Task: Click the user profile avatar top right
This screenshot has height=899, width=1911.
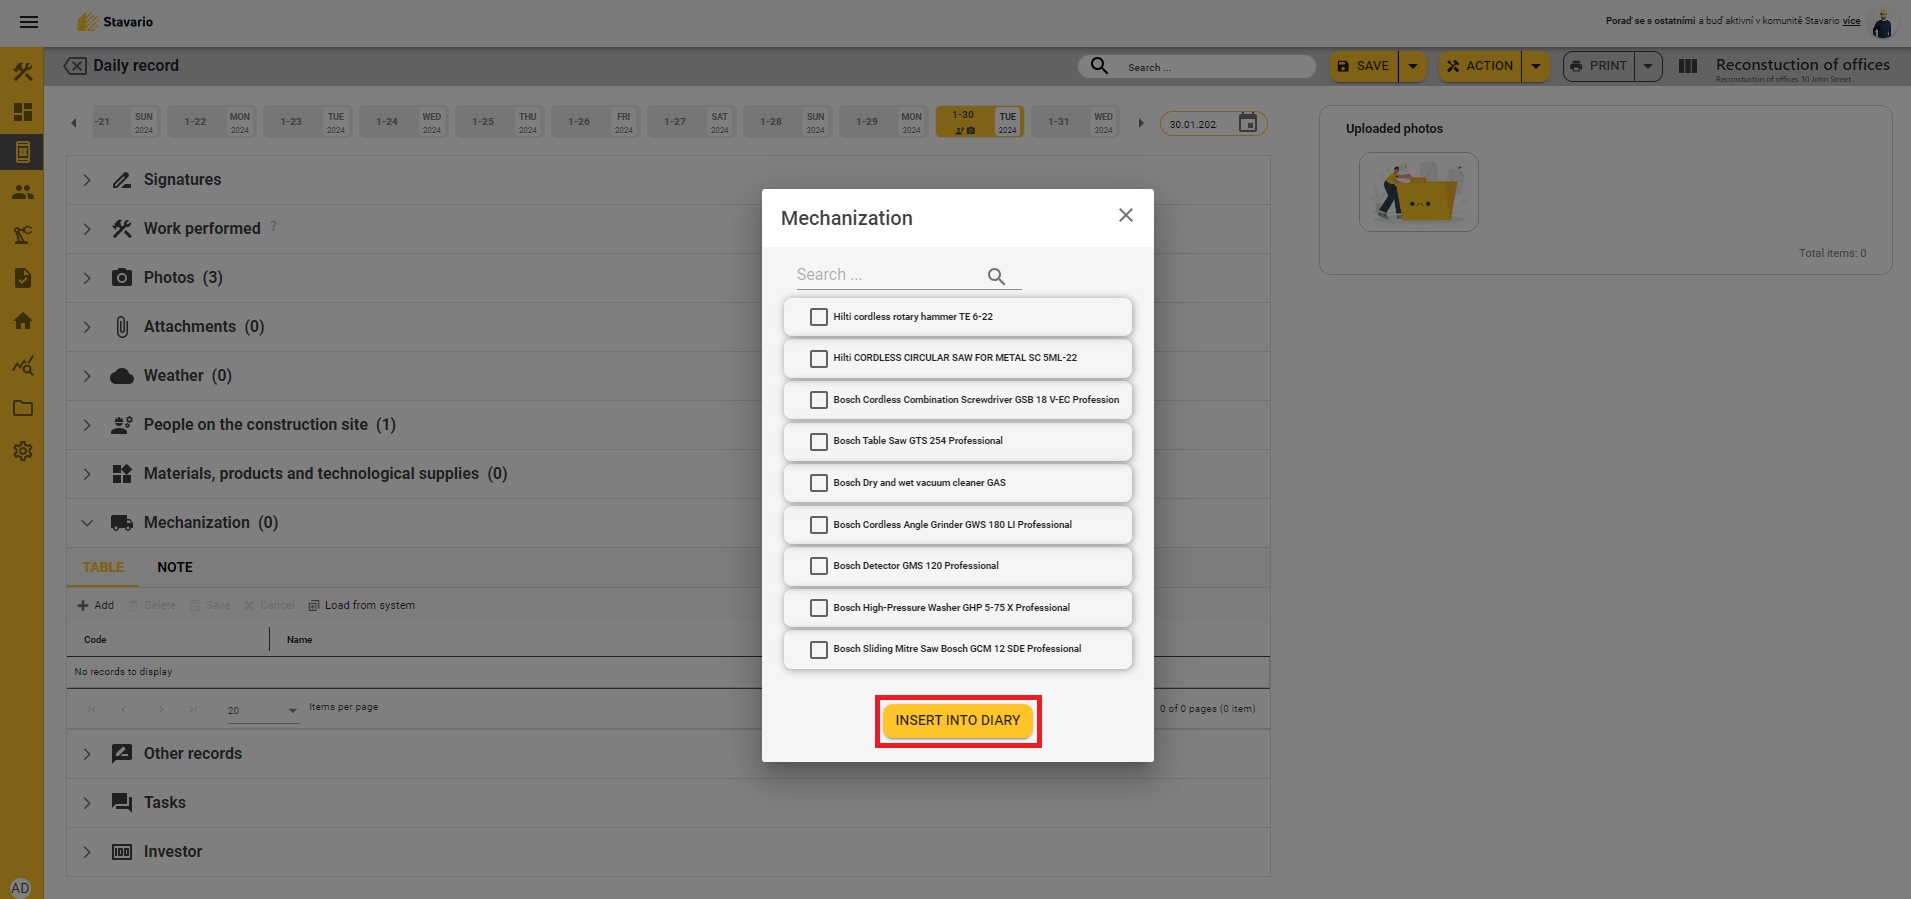Action: (1882, 24)
